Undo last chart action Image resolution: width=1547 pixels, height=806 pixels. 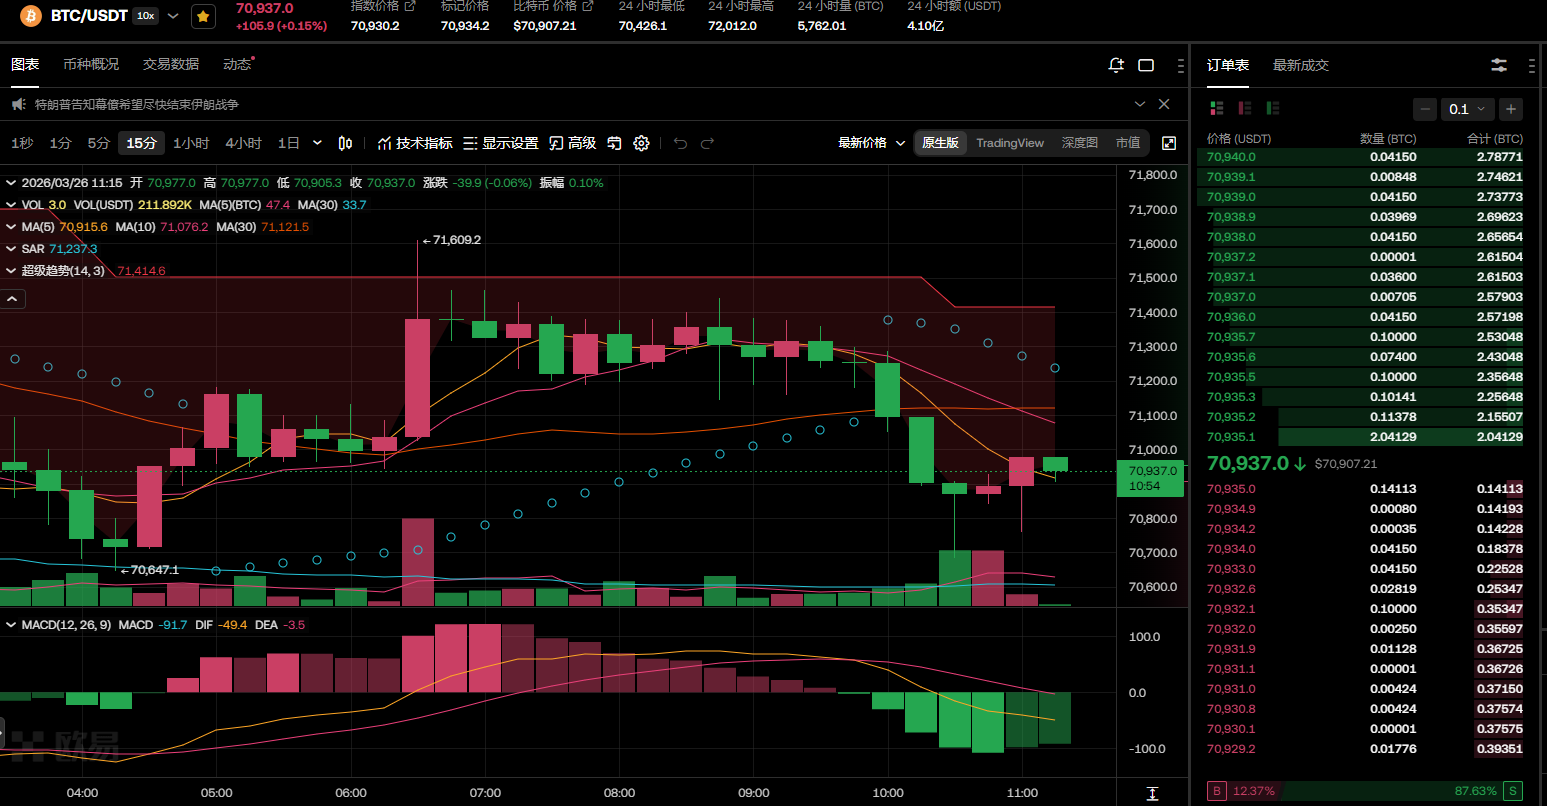click(x=680, y=143)
